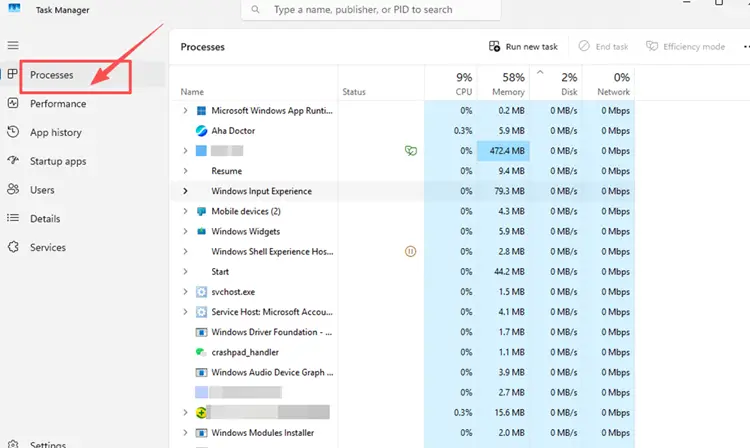The image size is (750, 448).
Task: Switch to the Users tab
Action: (x=42, y=190)
